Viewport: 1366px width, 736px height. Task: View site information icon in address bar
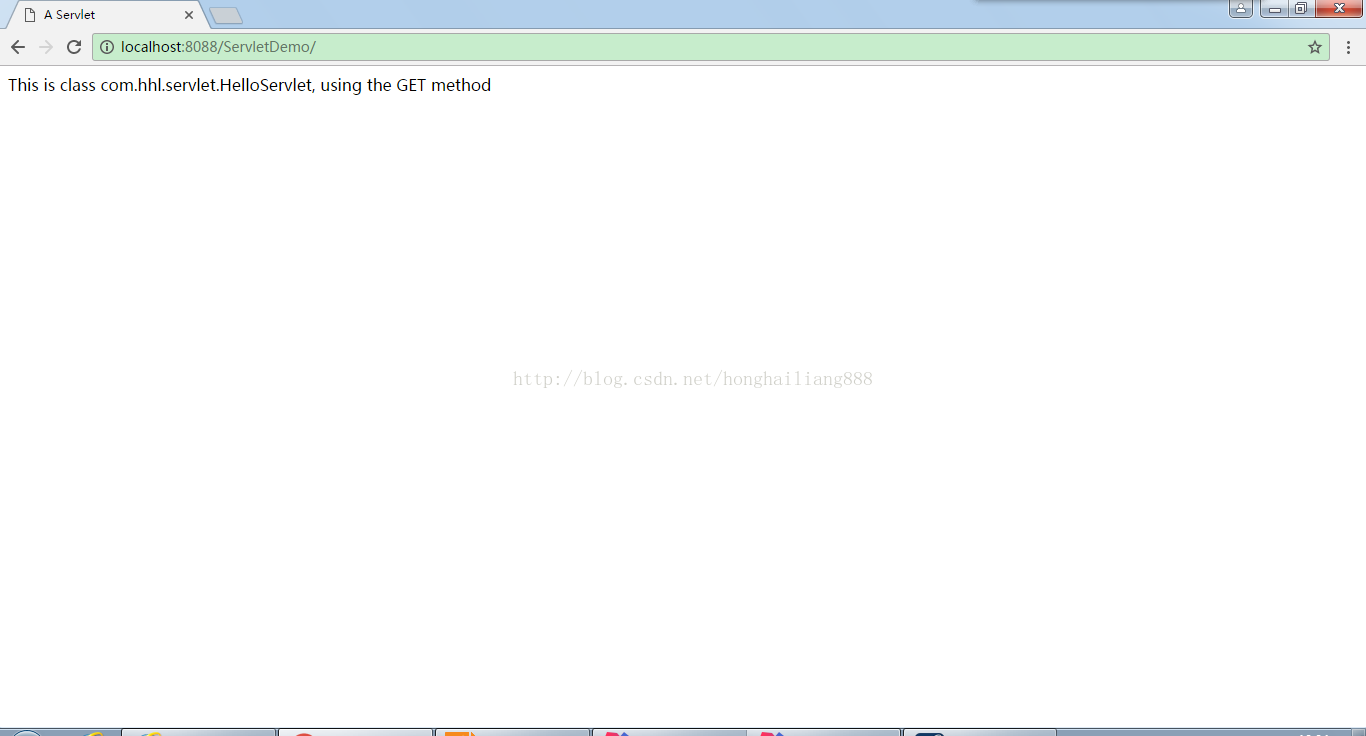[x=107, y=47]
